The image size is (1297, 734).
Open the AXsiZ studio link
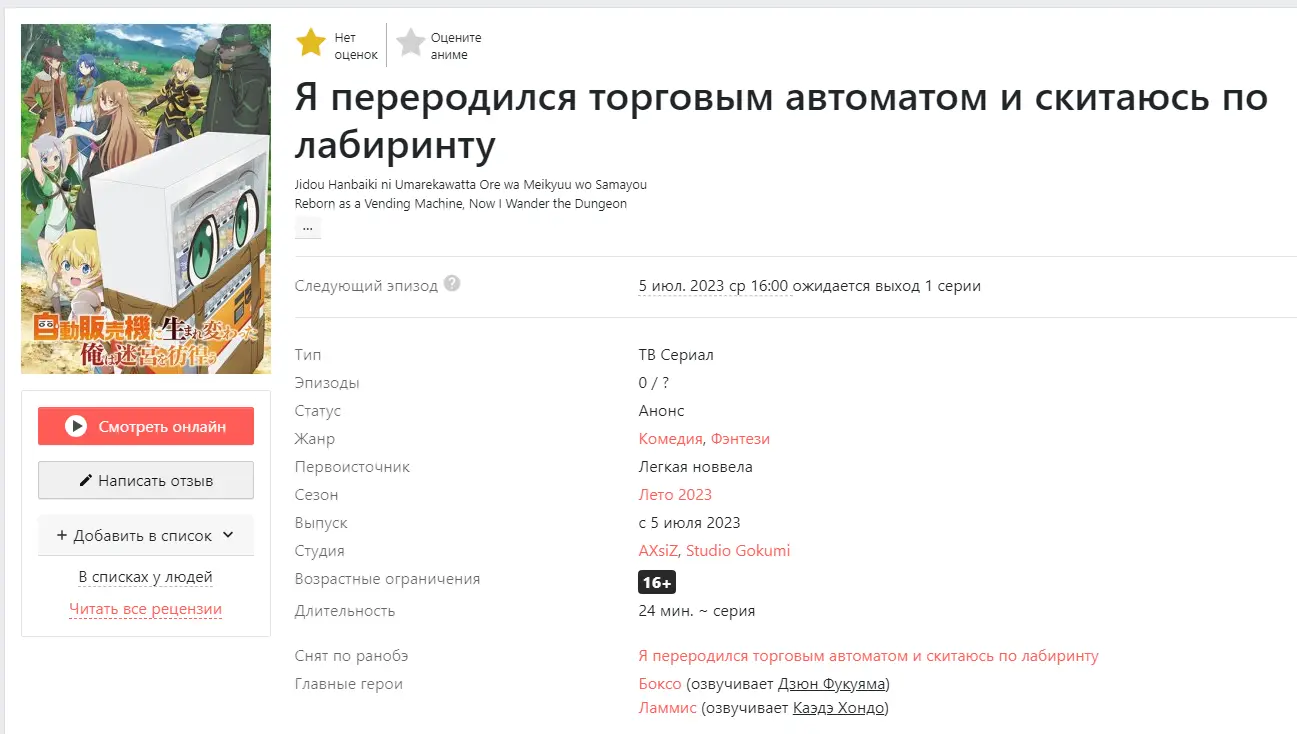658,551
